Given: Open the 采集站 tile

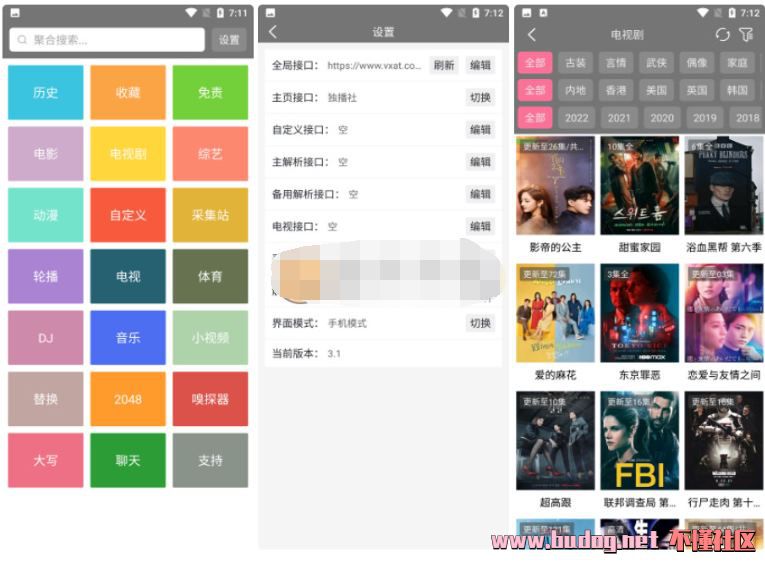Looking at the screenshot, I should [210, 215].
